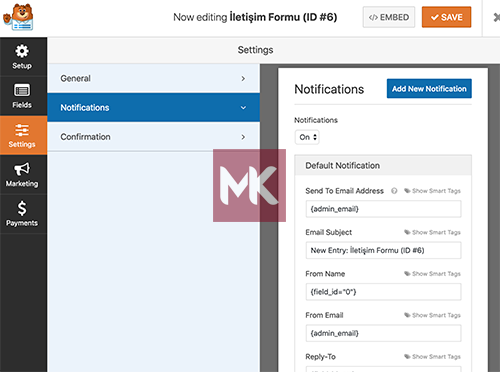
Task: Collapse Notifications using its down chevron
Action: click(x=243, y=108)
